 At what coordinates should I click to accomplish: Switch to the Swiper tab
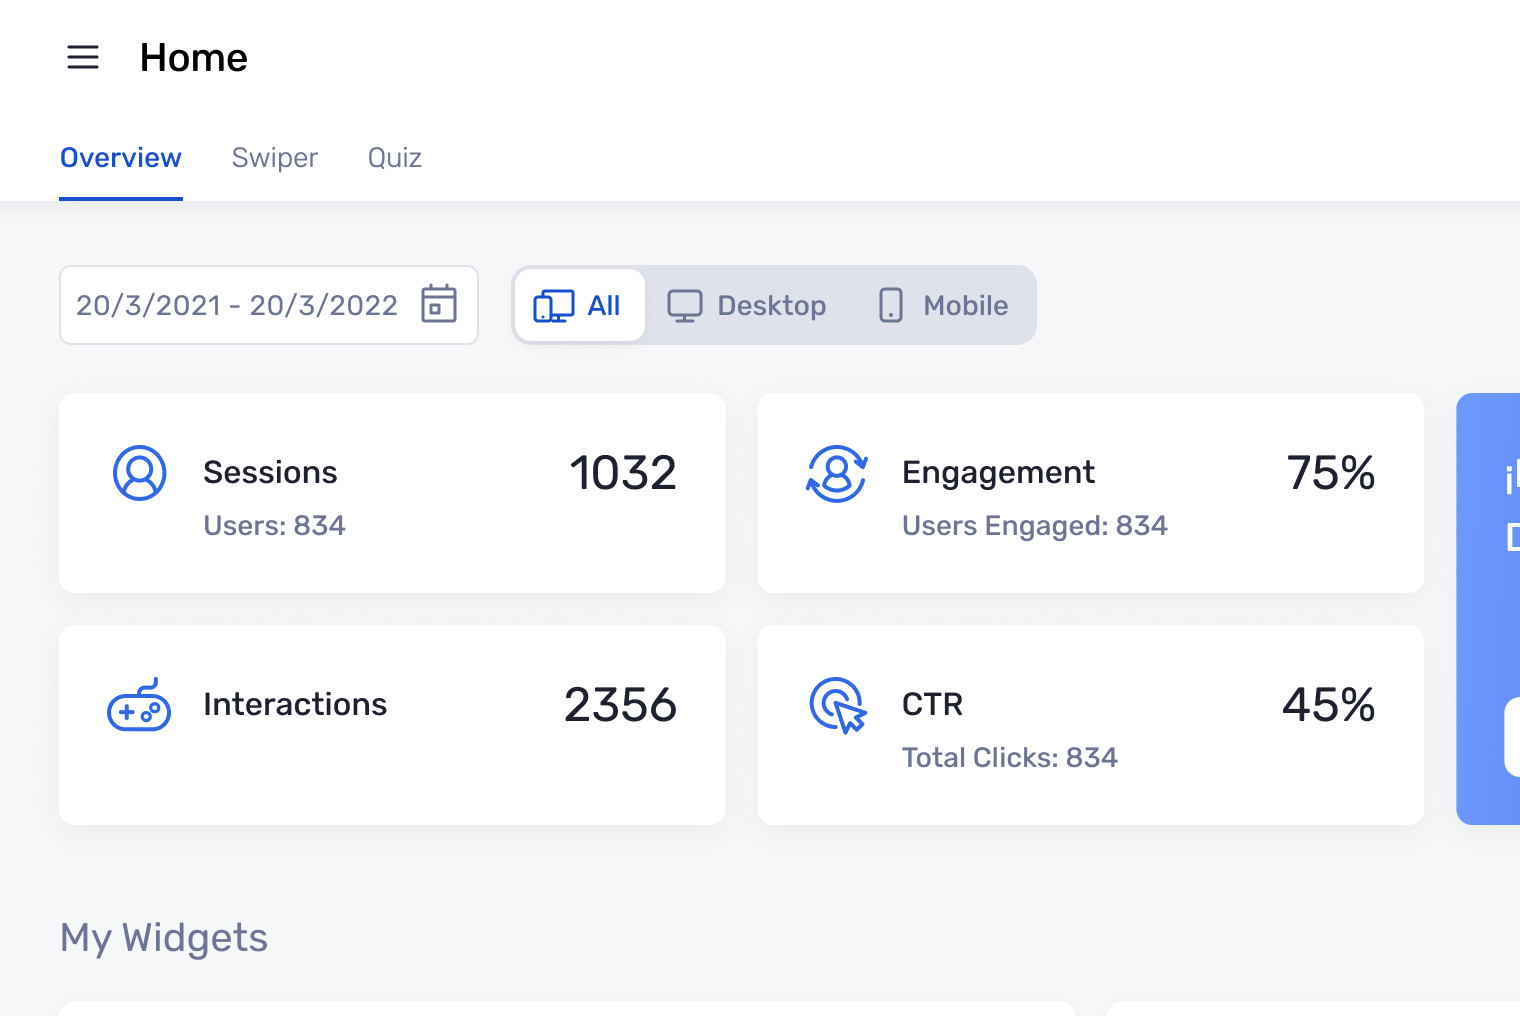(275, 158)
